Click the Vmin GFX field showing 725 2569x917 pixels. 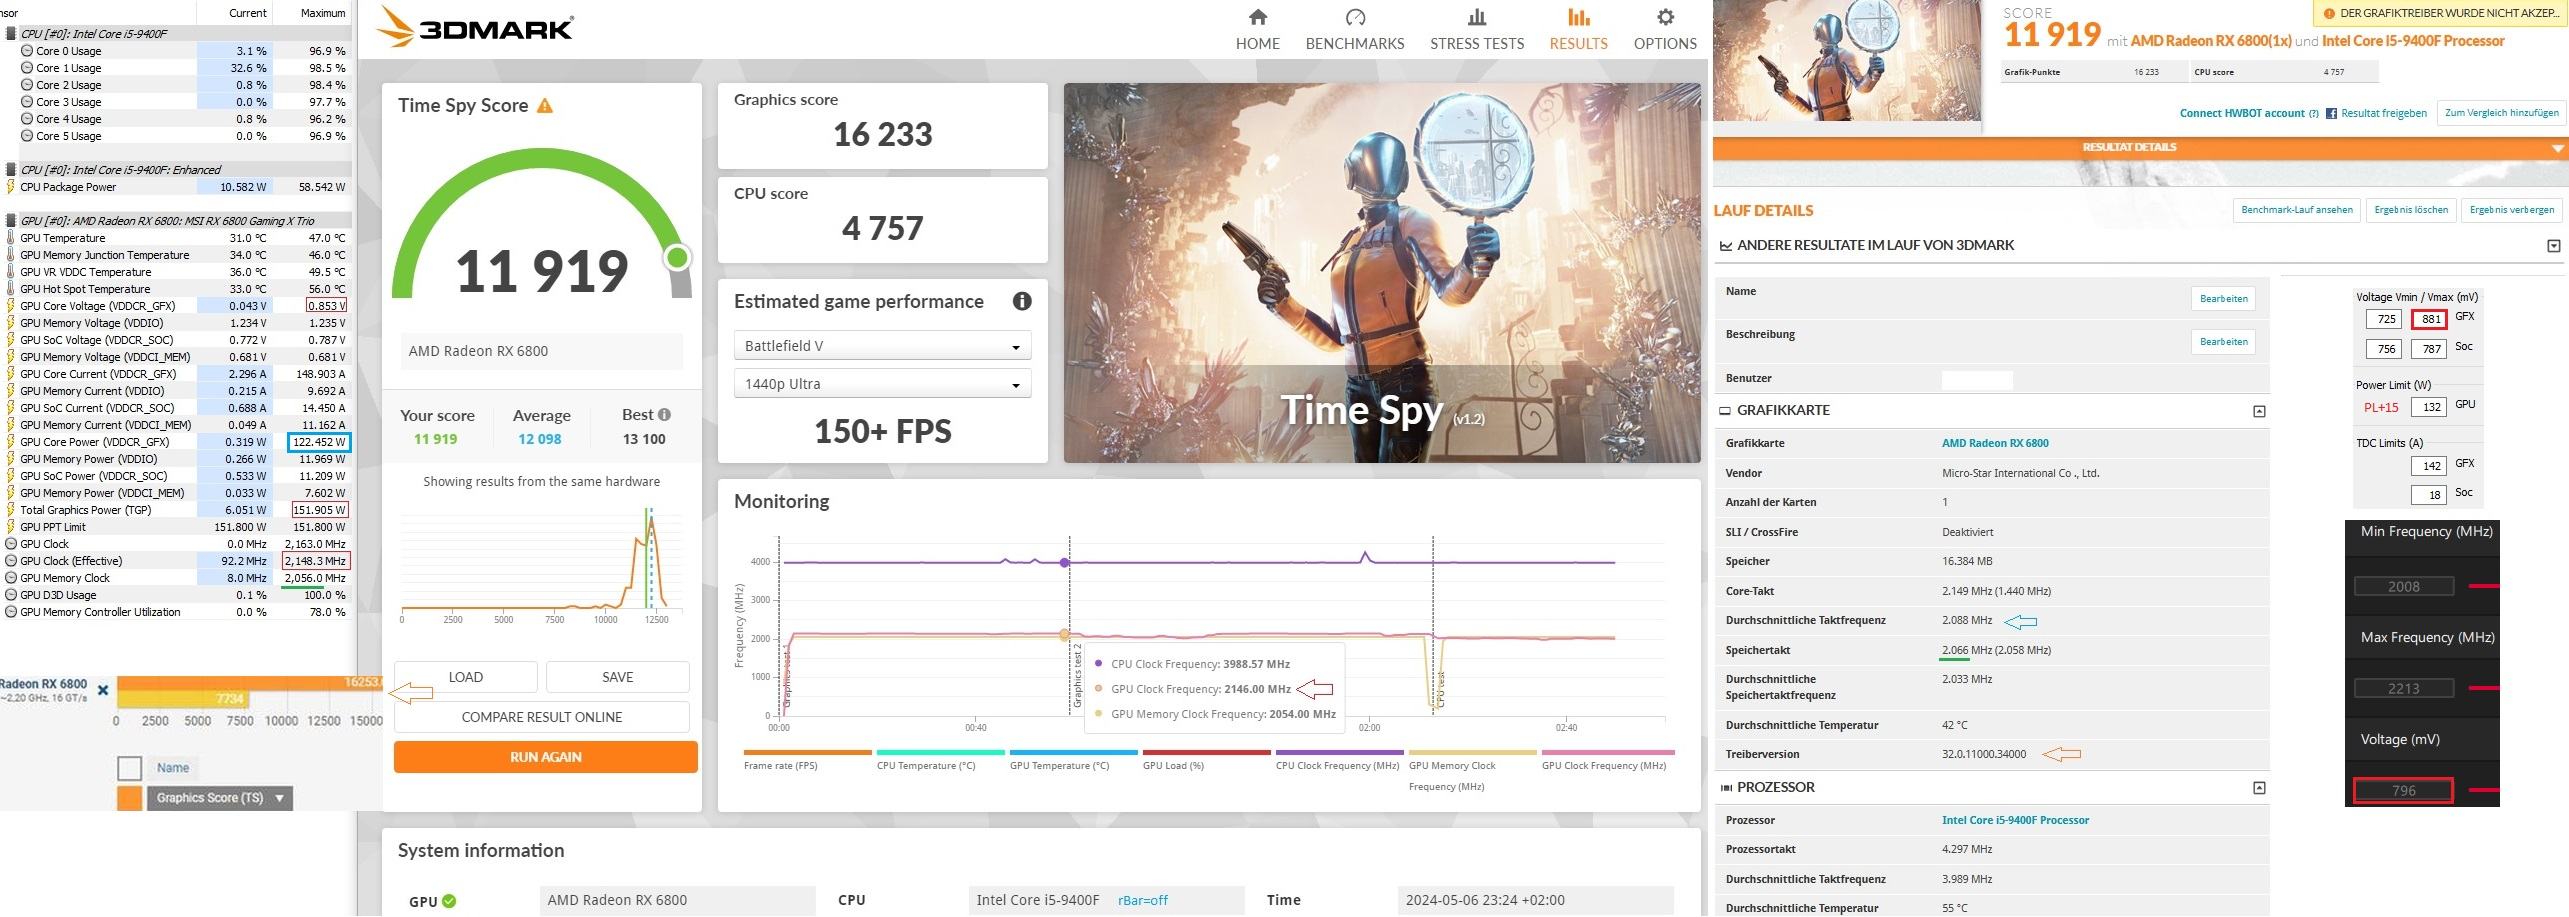(2386, 319)
